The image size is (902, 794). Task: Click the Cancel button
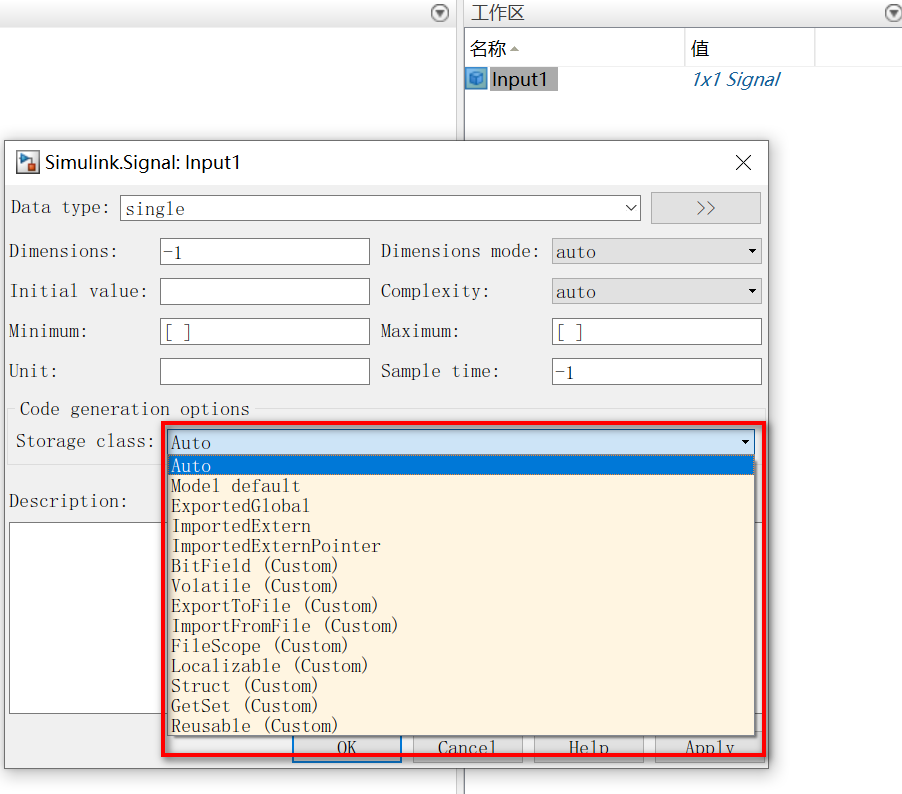coord(467,748)
